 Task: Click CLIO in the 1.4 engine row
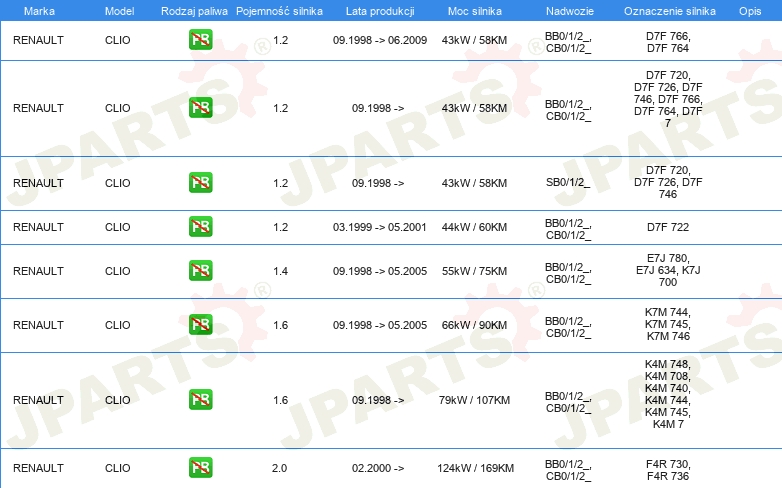pos(117,271)
